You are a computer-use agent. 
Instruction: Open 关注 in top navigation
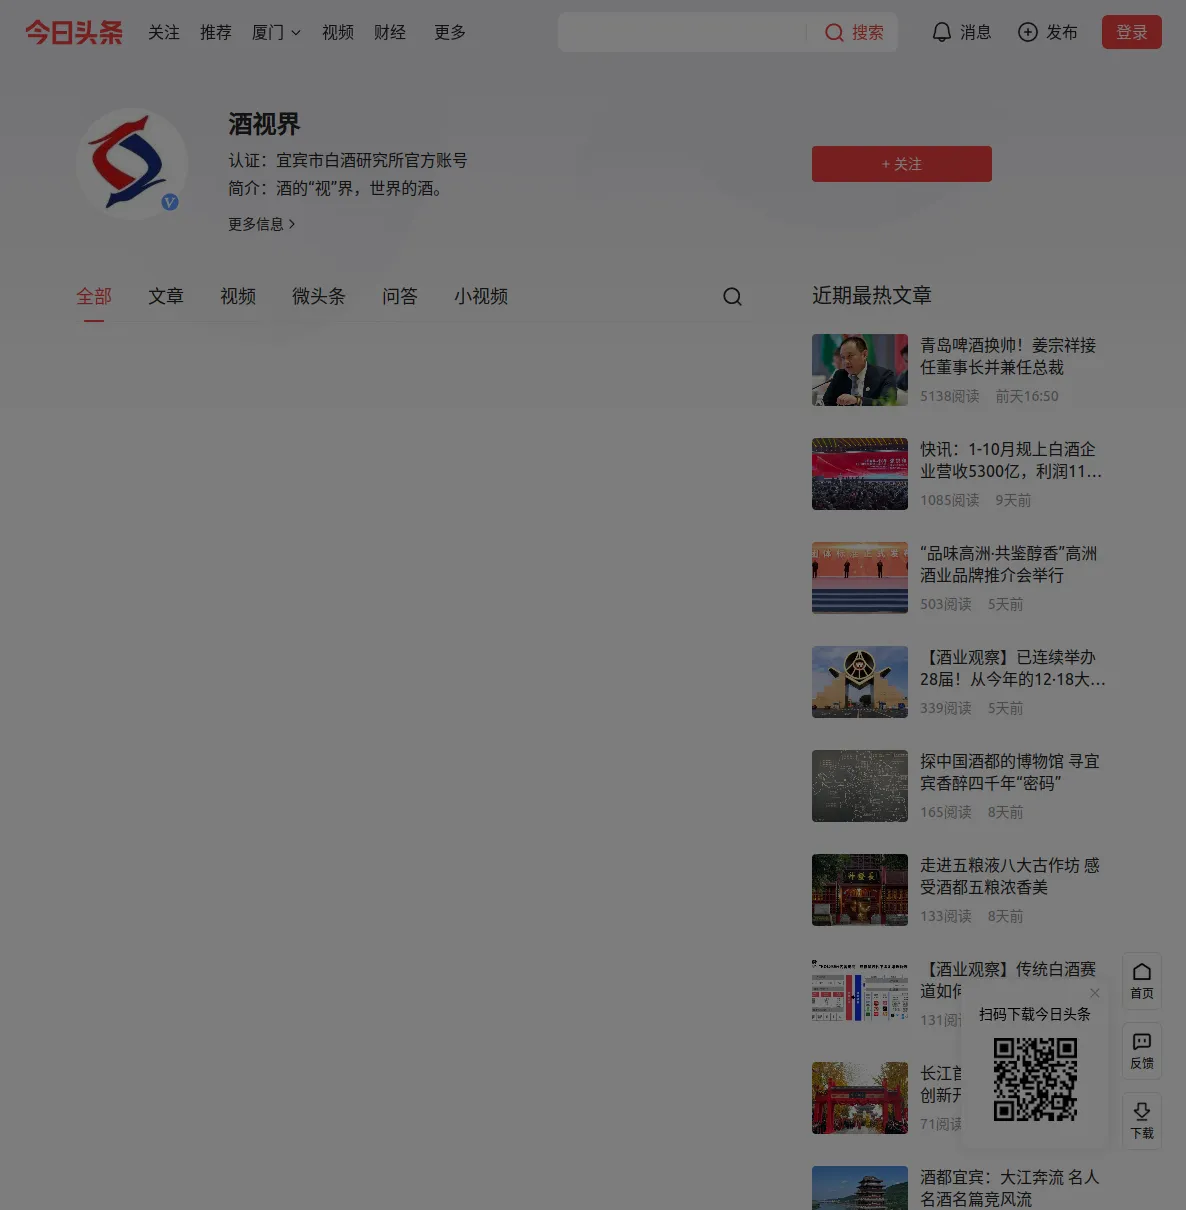(164, 32)
